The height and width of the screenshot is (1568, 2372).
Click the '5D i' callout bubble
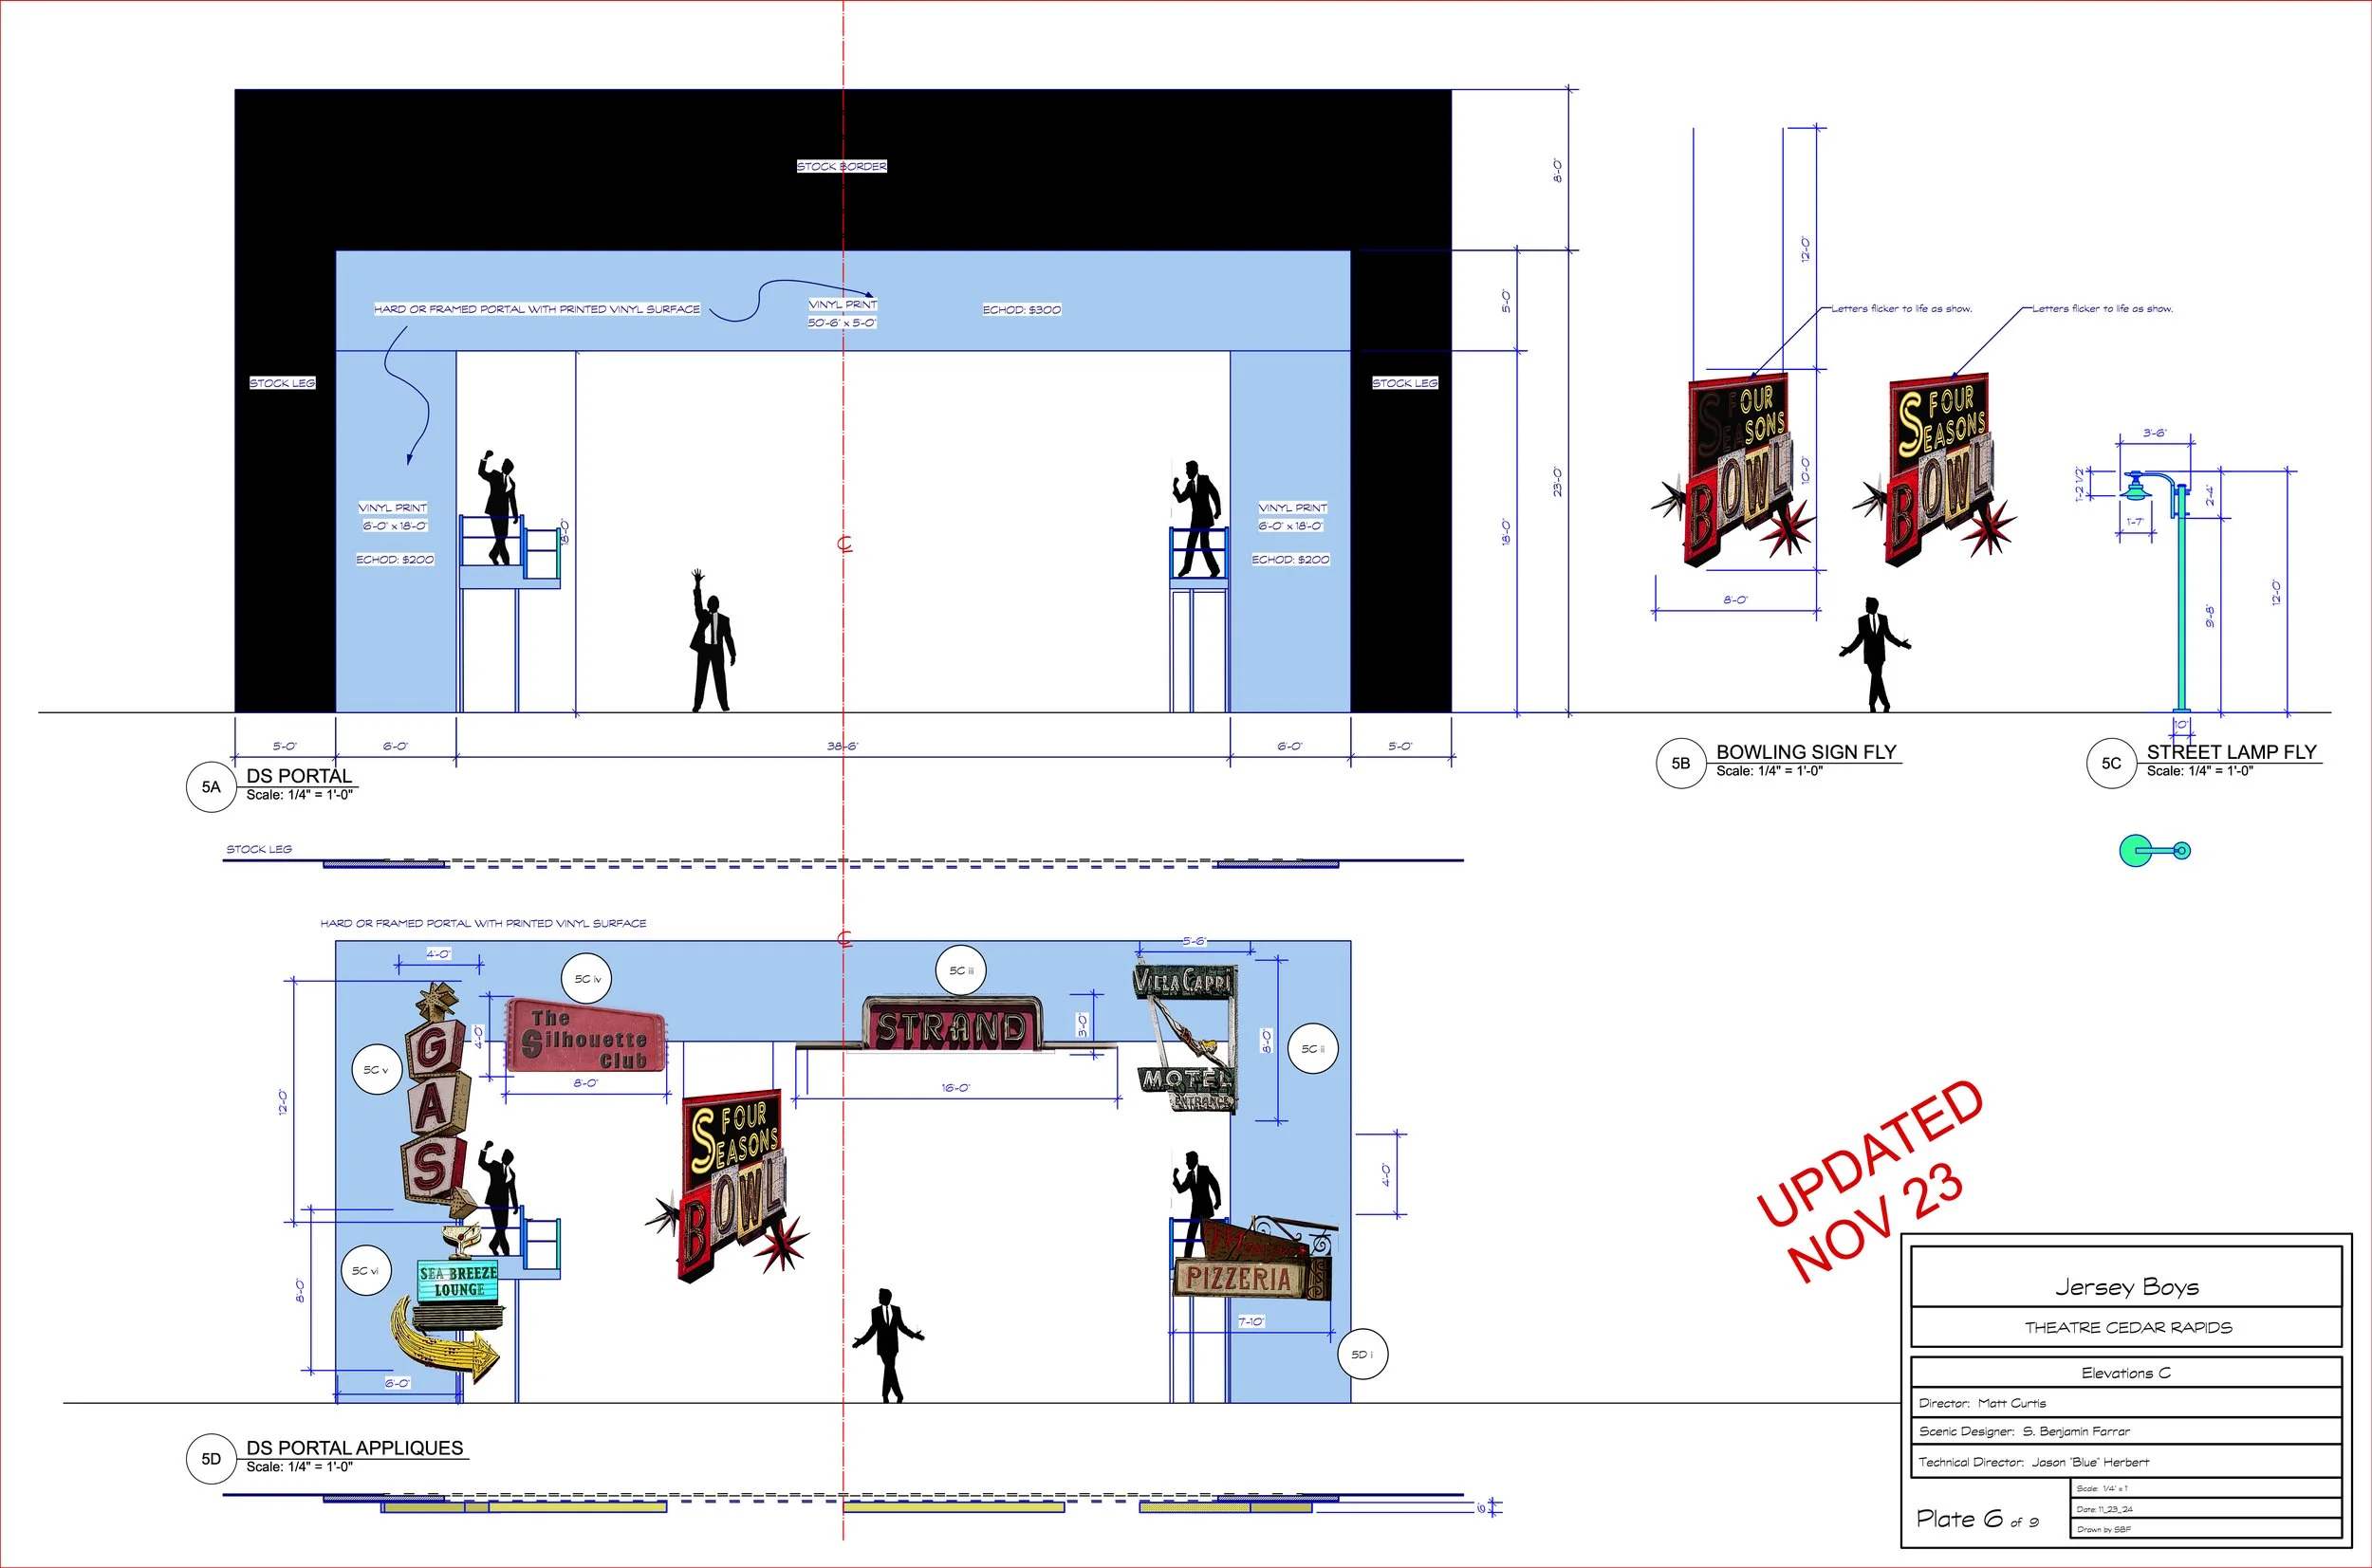tap(1362, 1355)
